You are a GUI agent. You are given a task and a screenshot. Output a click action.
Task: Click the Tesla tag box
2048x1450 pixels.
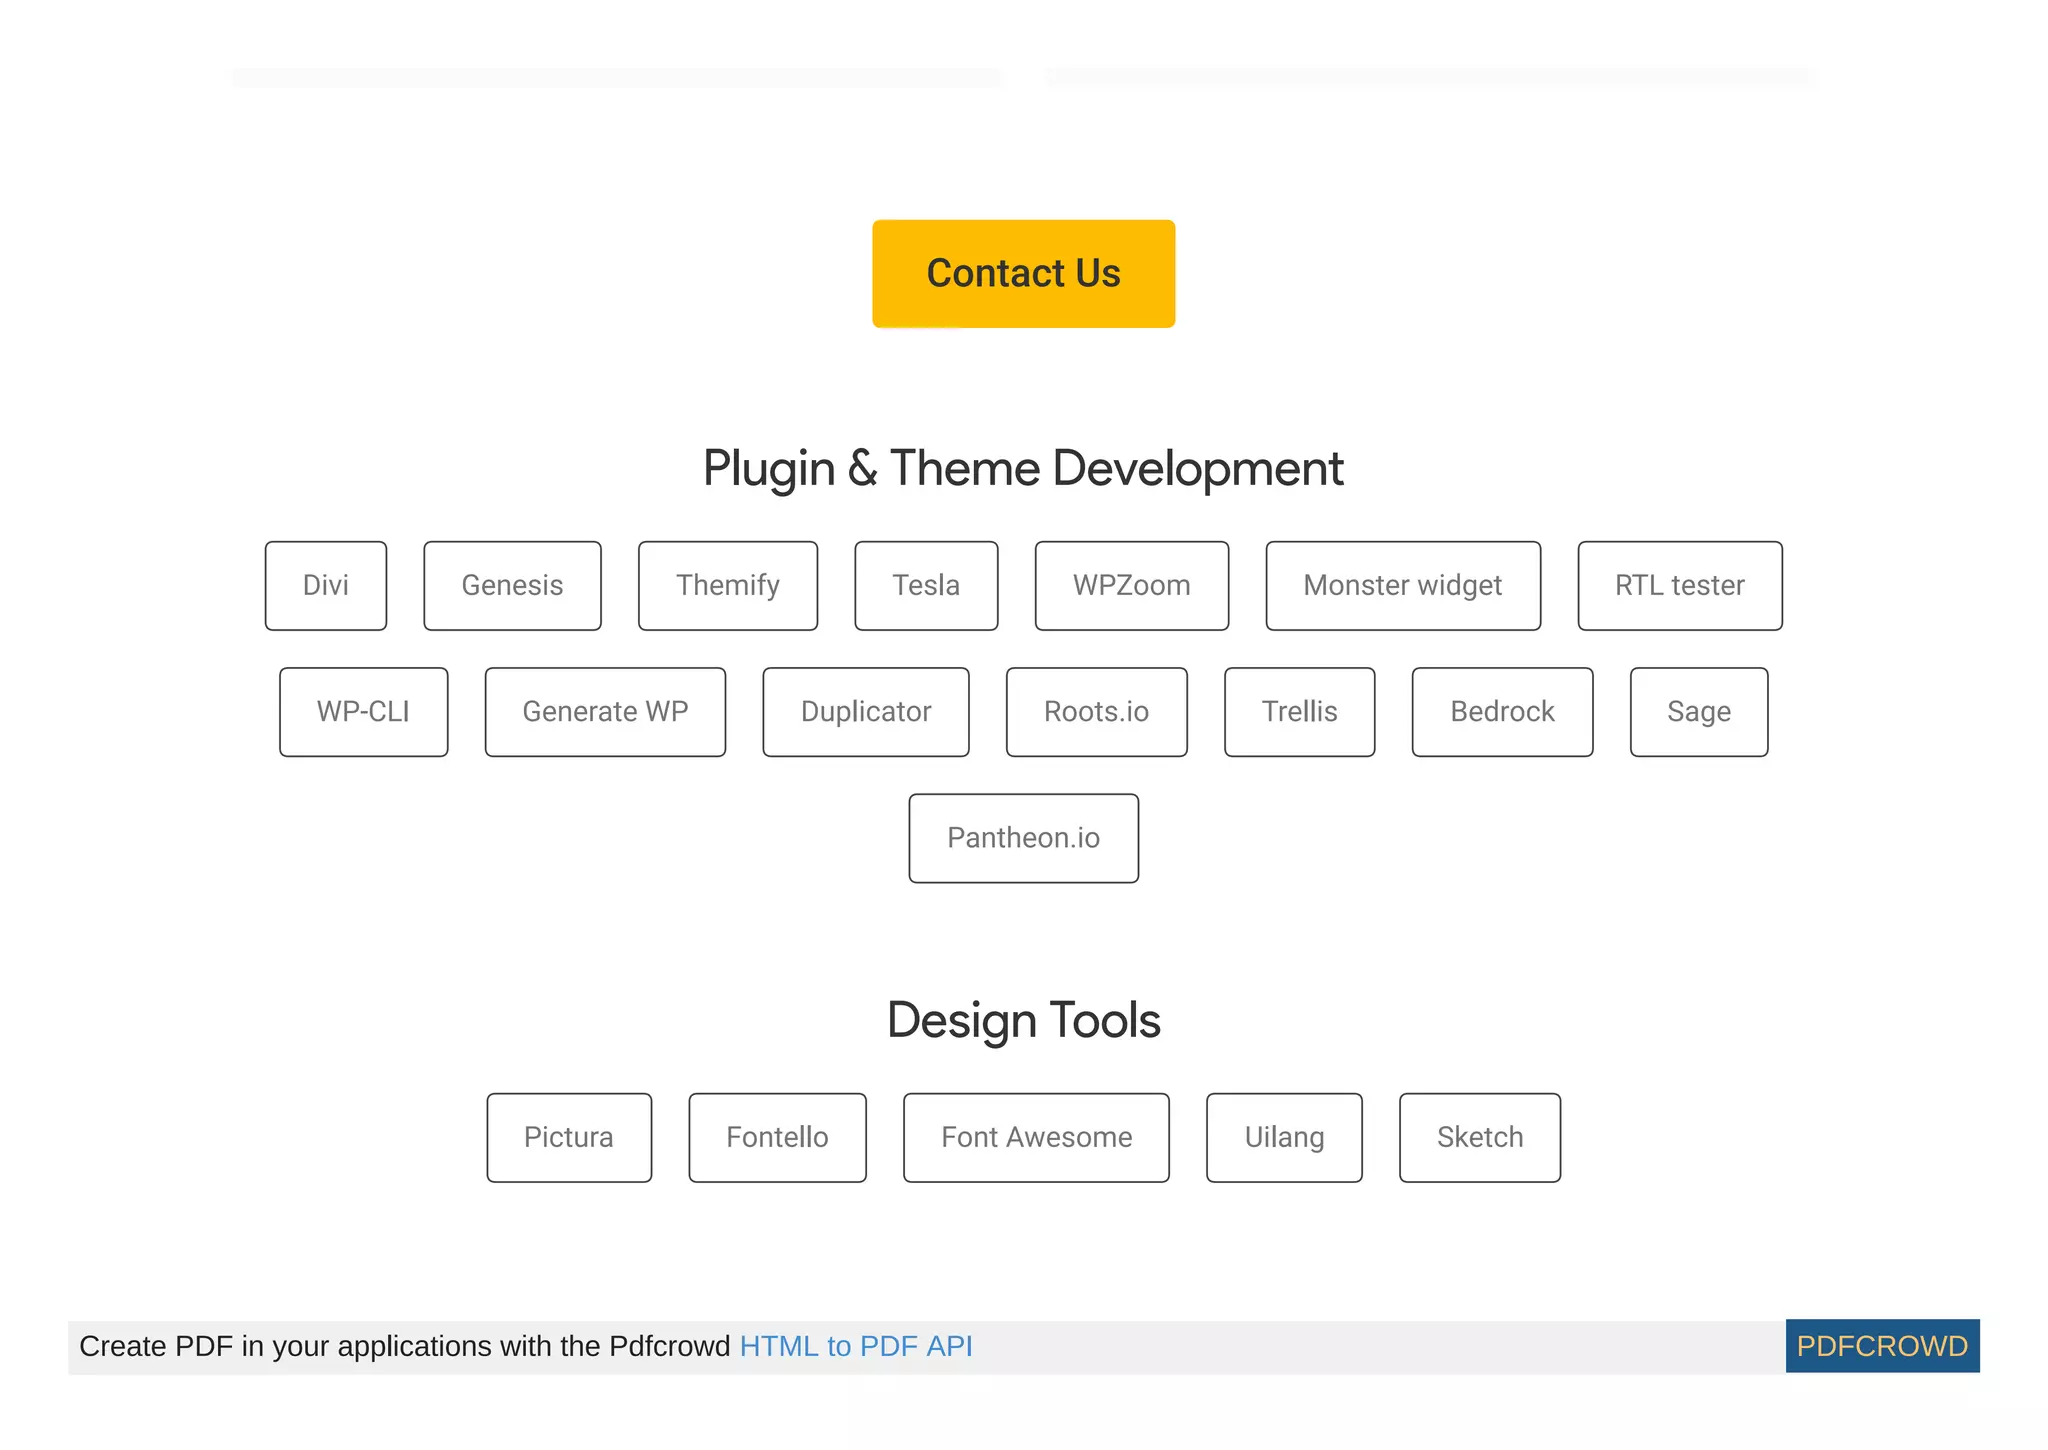(926, 585)
